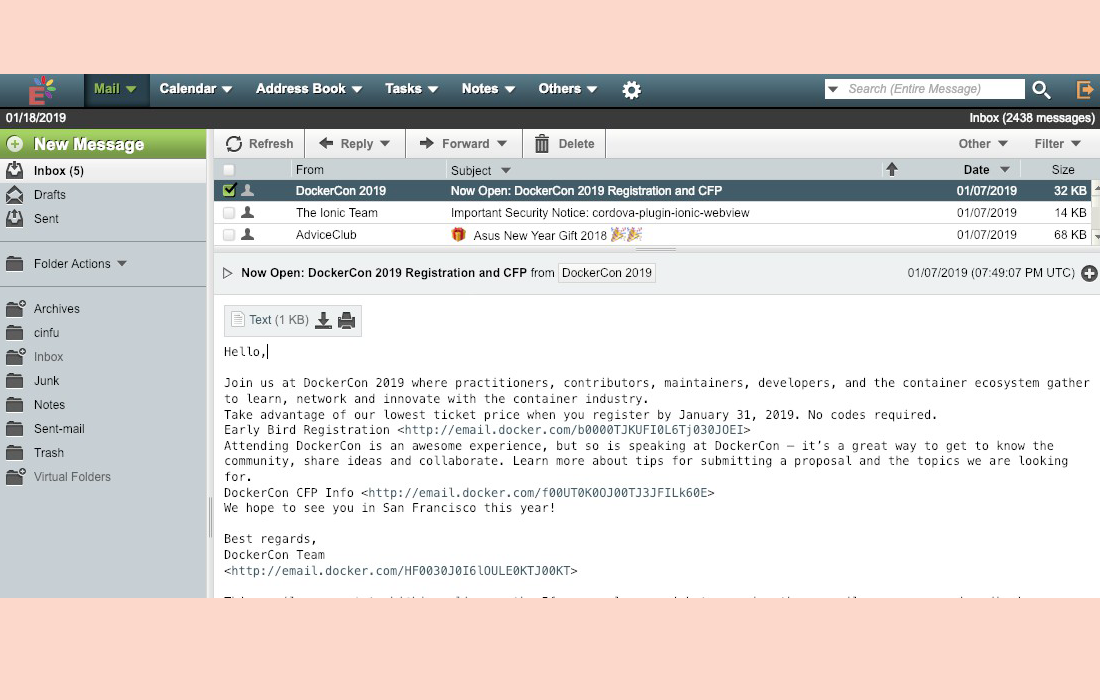The image size is (1100, 700).
Task: Click the DockerCon 2019 sender chip
Action: (607, 273)
